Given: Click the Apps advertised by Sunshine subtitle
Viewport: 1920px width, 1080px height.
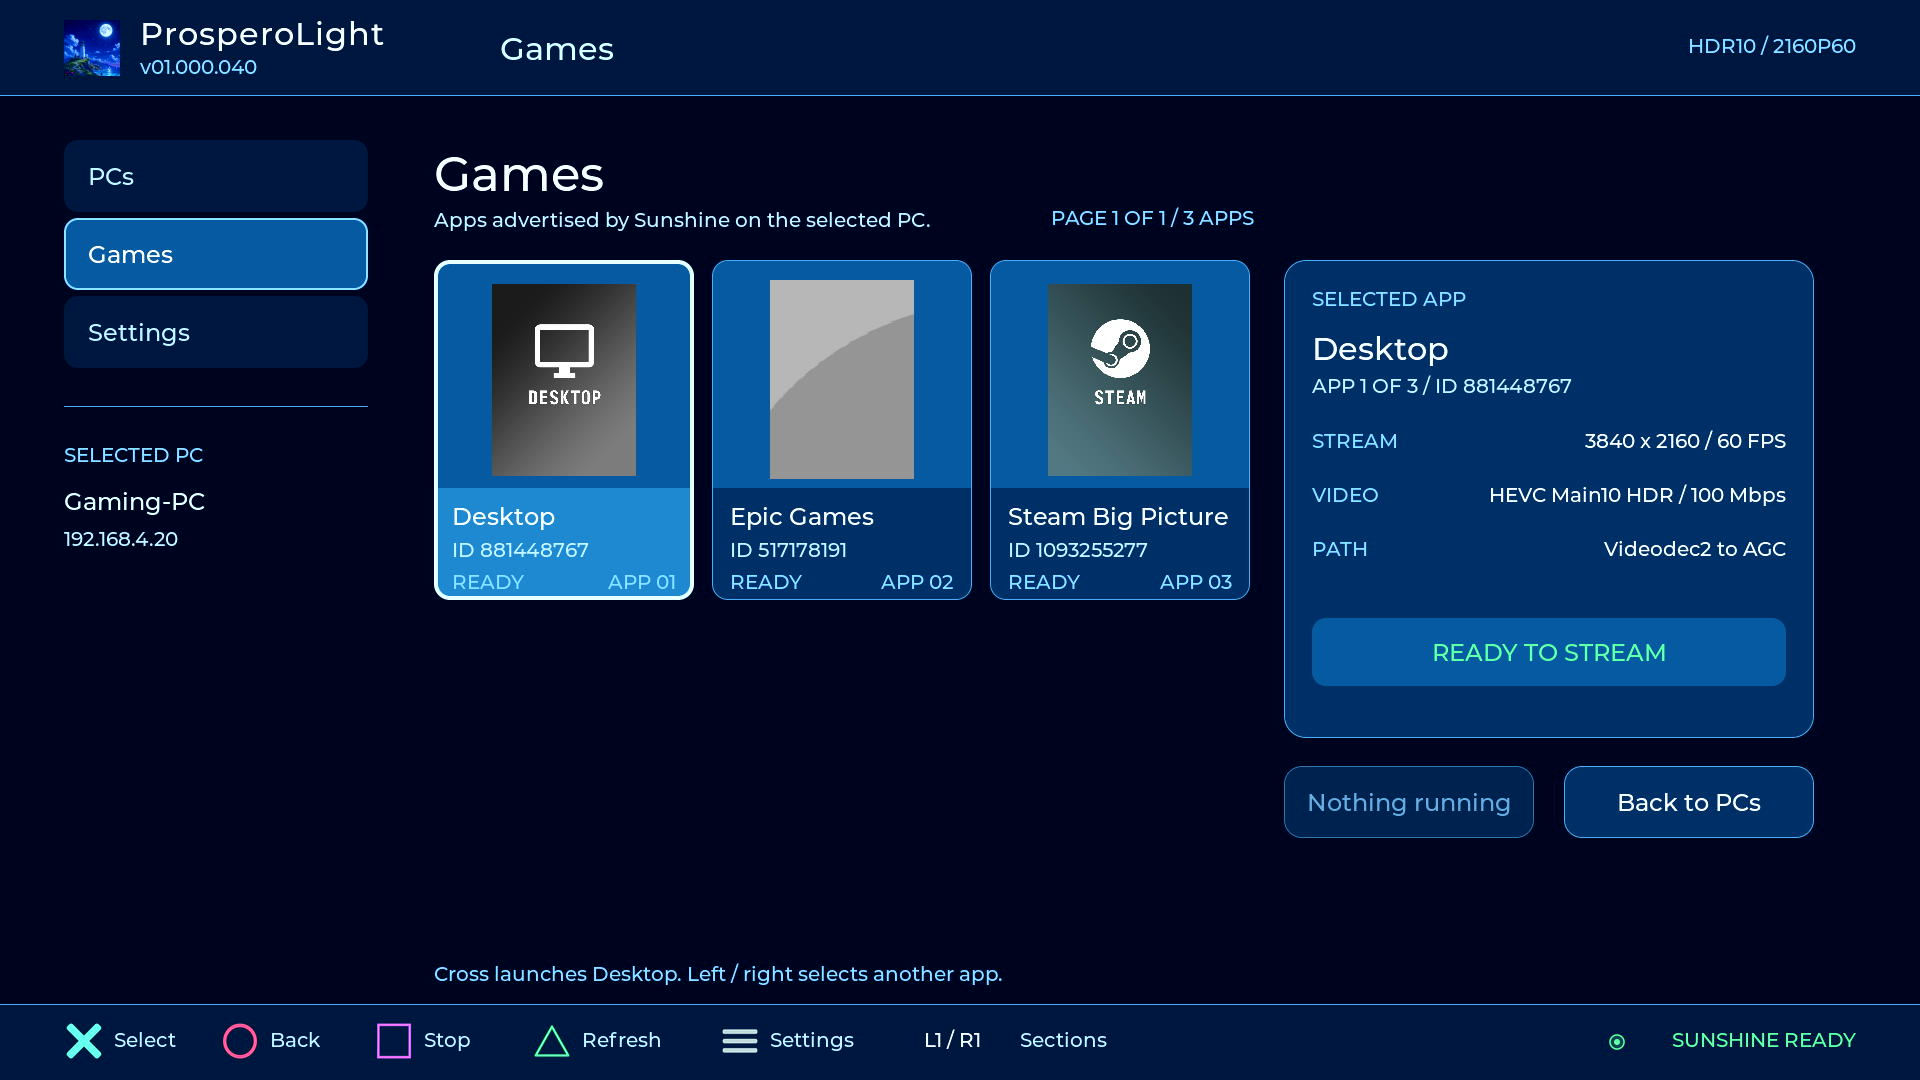Looking at the screenshot, I should 682,220.
